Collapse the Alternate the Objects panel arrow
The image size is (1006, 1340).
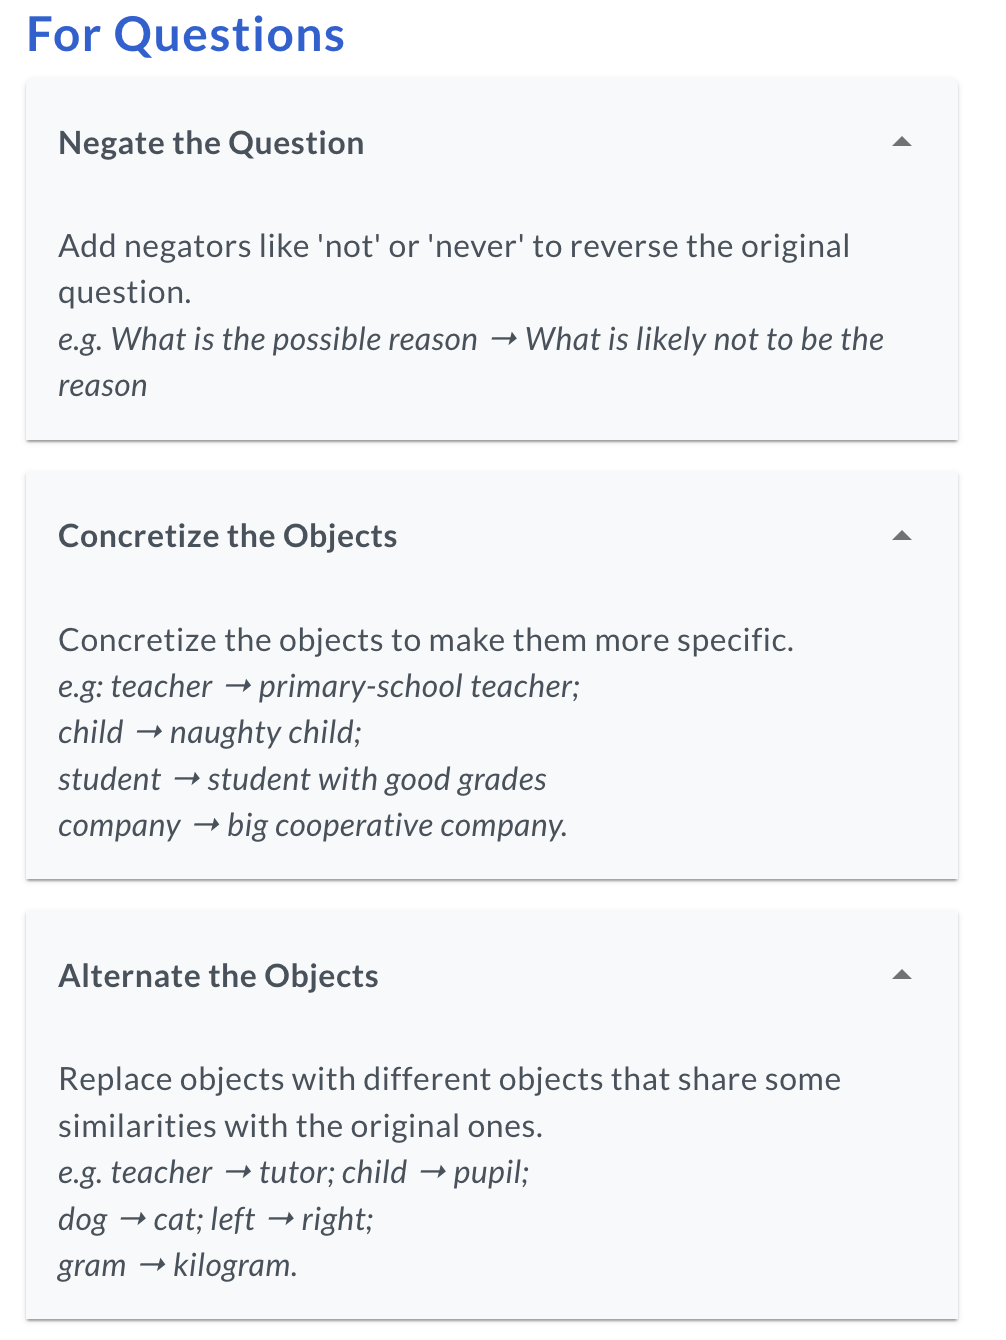point(901,975)
